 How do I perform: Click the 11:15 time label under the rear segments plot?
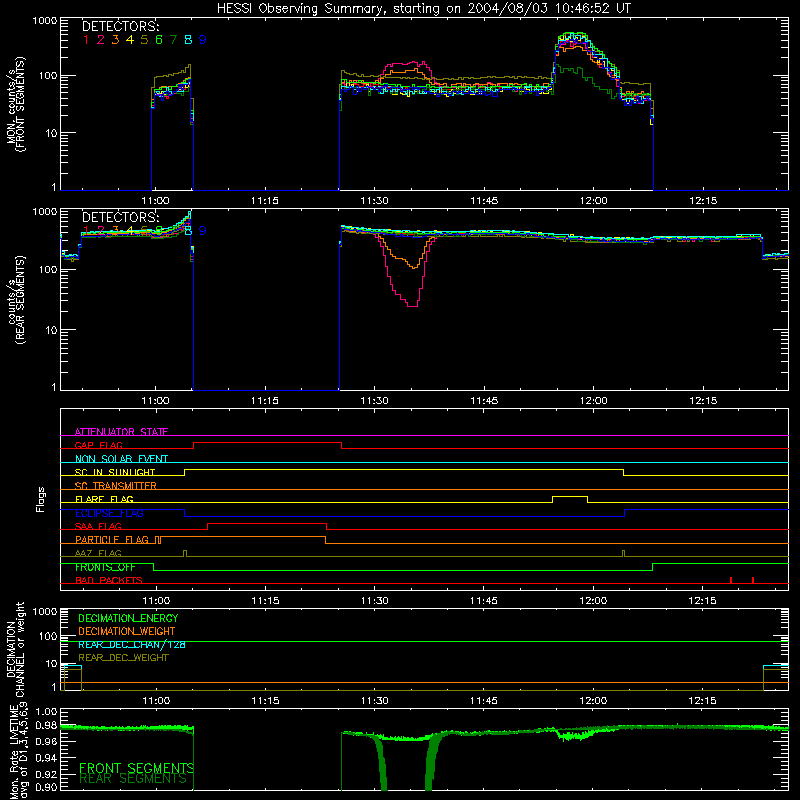tap(265, 401)
